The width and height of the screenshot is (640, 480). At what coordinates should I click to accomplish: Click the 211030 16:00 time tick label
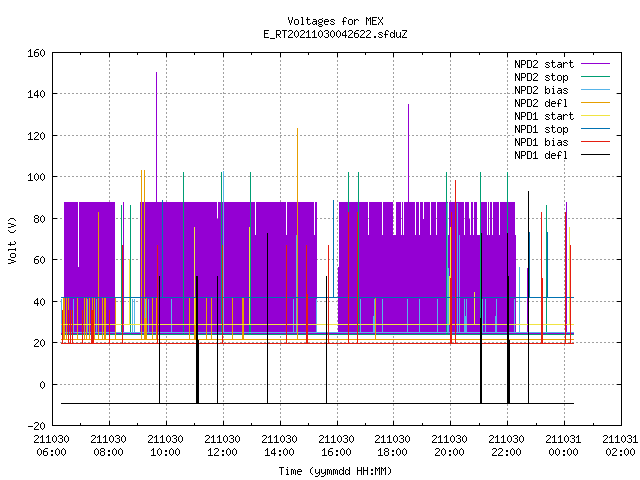click(336, 446)
